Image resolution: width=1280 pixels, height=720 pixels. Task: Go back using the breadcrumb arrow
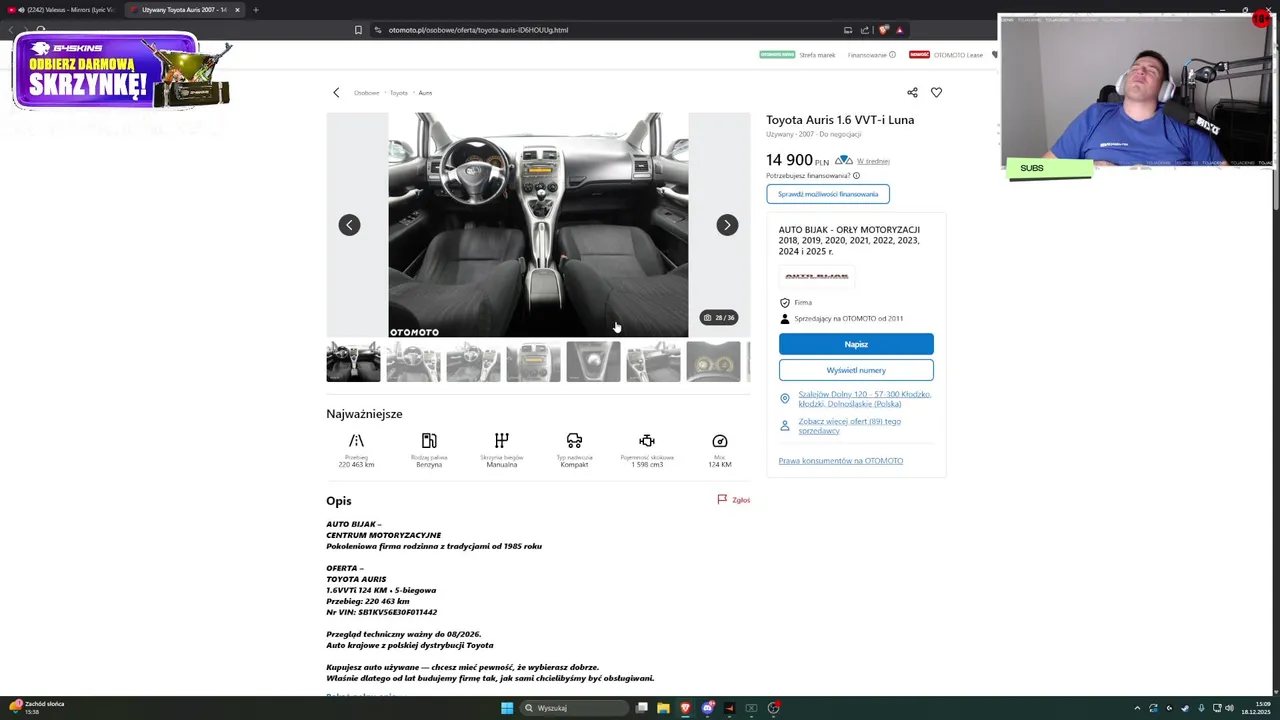click(x=336, y=92)
